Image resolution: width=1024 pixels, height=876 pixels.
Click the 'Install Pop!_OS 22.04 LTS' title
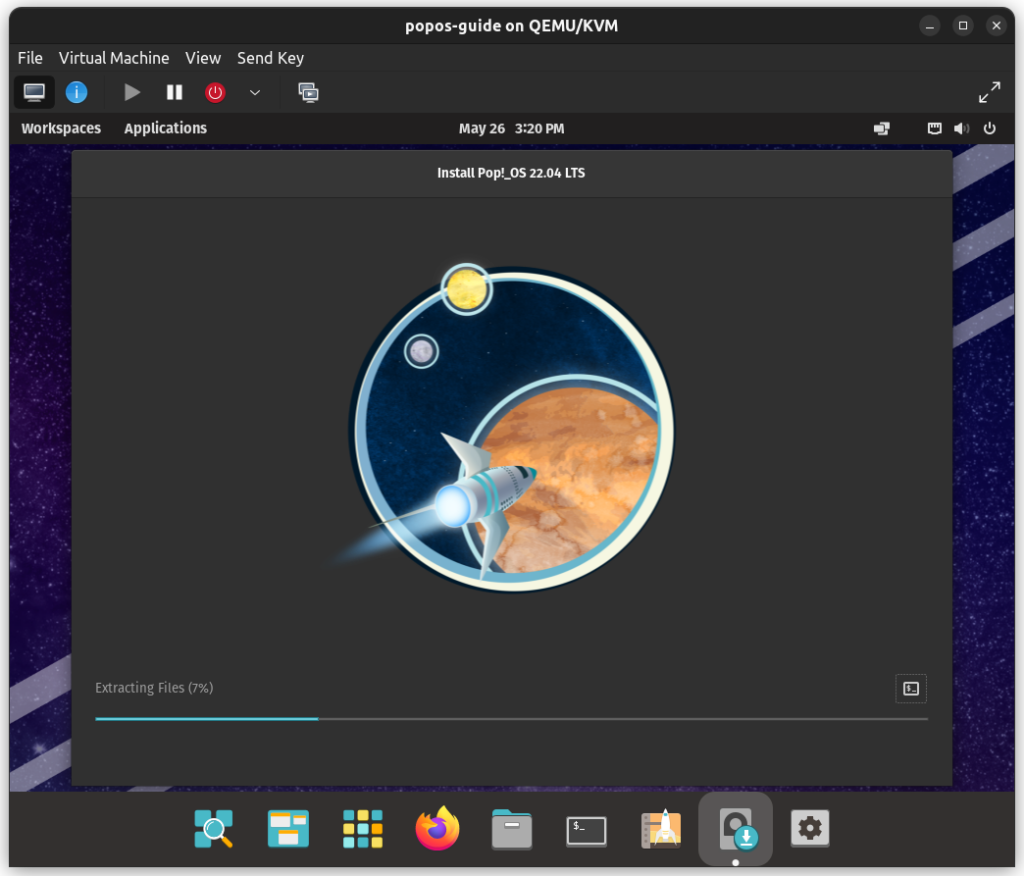(511, 173)
